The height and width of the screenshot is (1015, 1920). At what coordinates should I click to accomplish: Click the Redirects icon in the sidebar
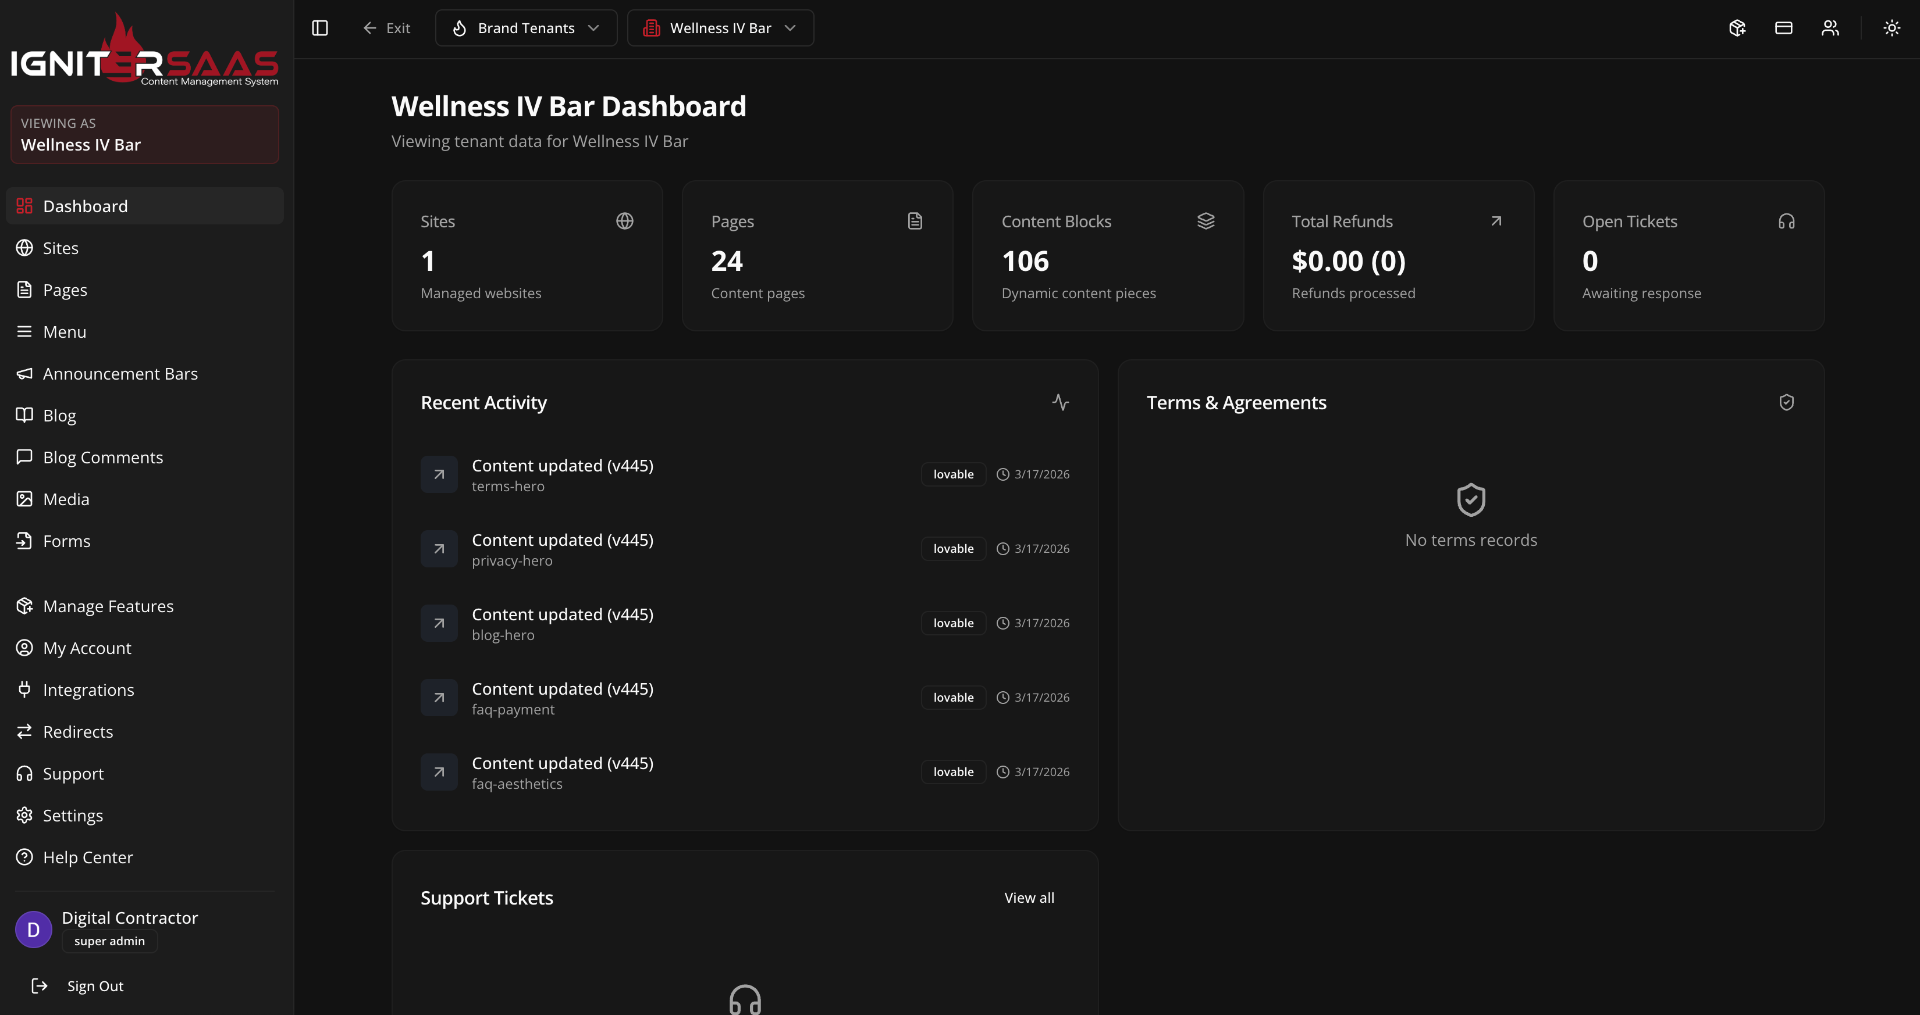24,731
